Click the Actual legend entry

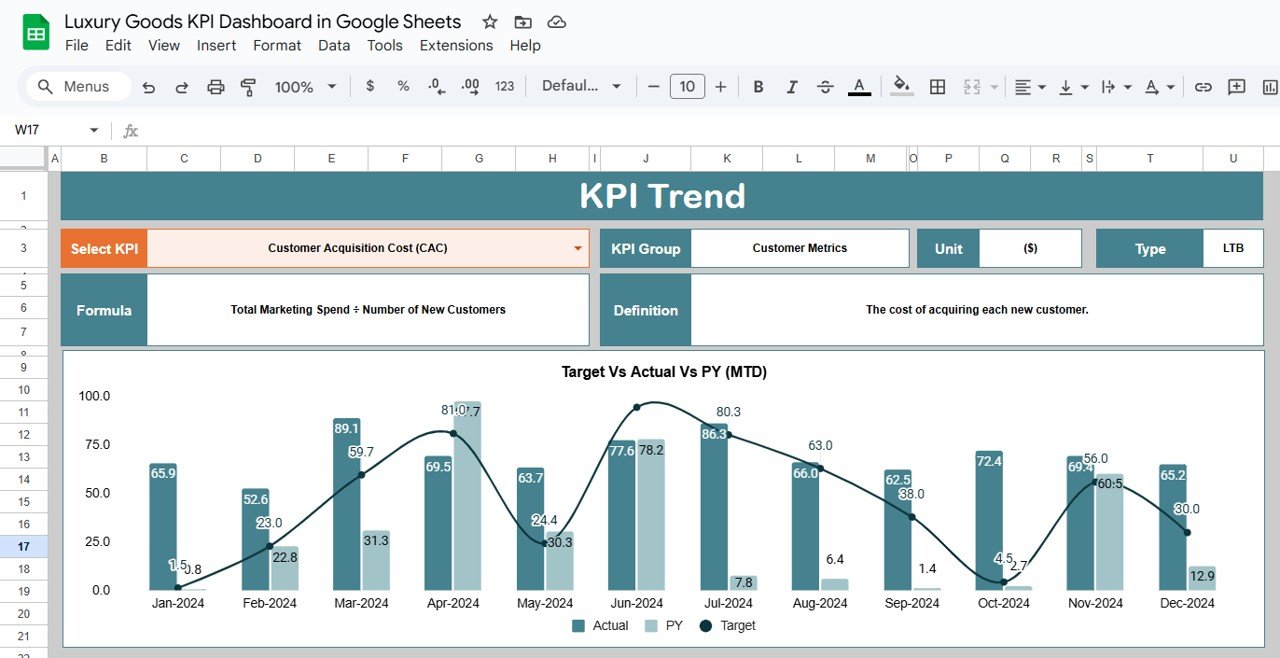[600, 626]
